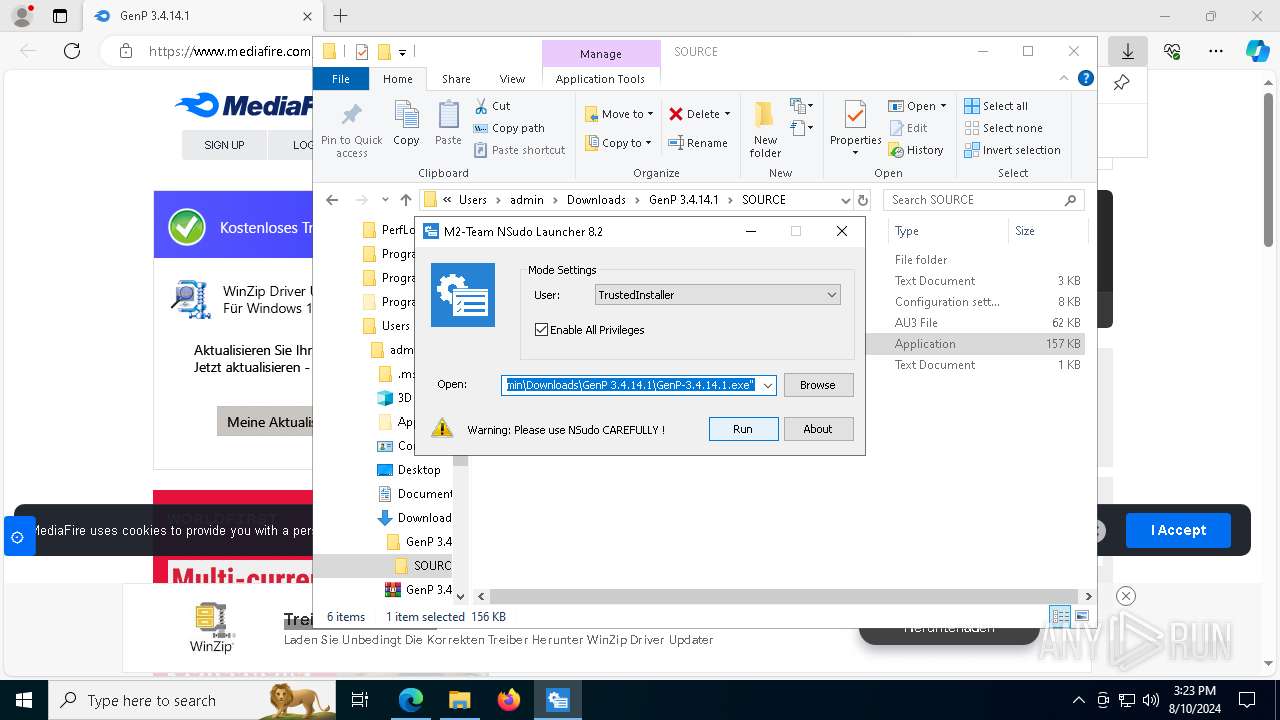Open Explorer help question mark icon
The image size is (1280, 720).
[x=1085, y=79]
